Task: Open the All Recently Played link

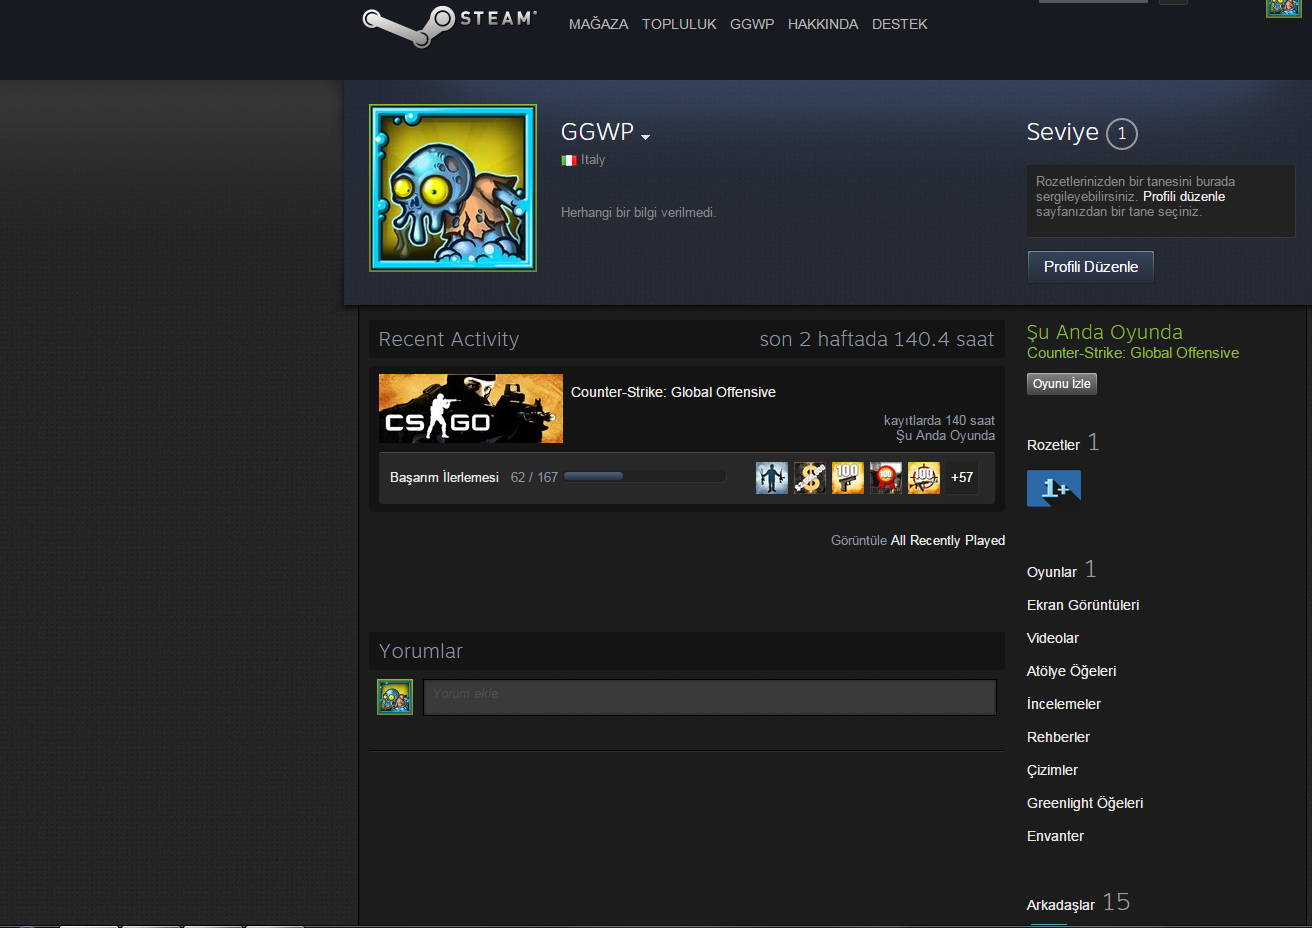Action: coord(948,541)
